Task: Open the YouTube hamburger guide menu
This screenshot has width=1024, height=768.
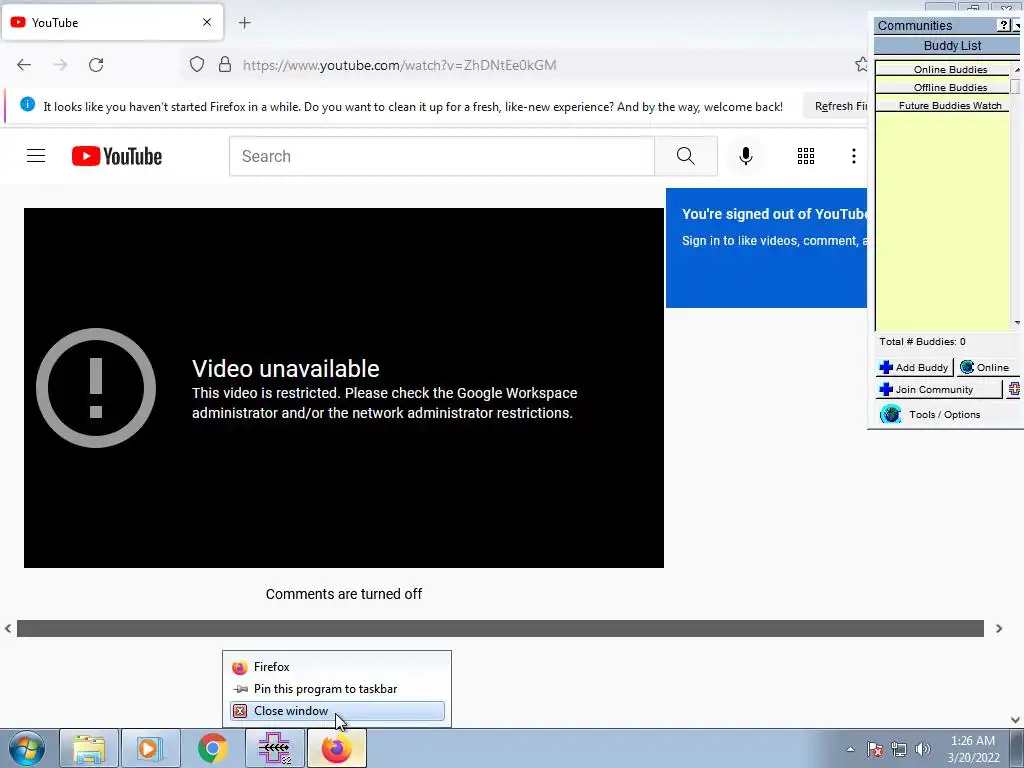Action: click(x=36, y=156)
